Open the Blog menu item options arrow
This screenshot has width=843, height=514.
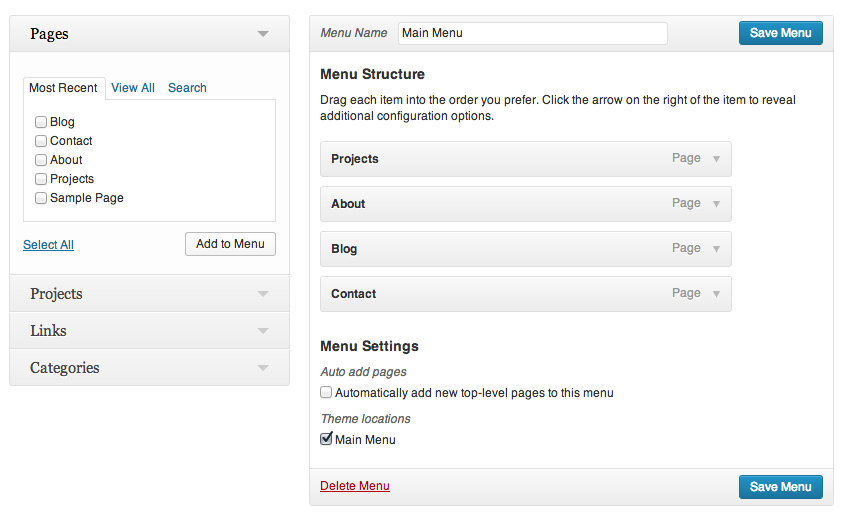(x=716, y=249)
